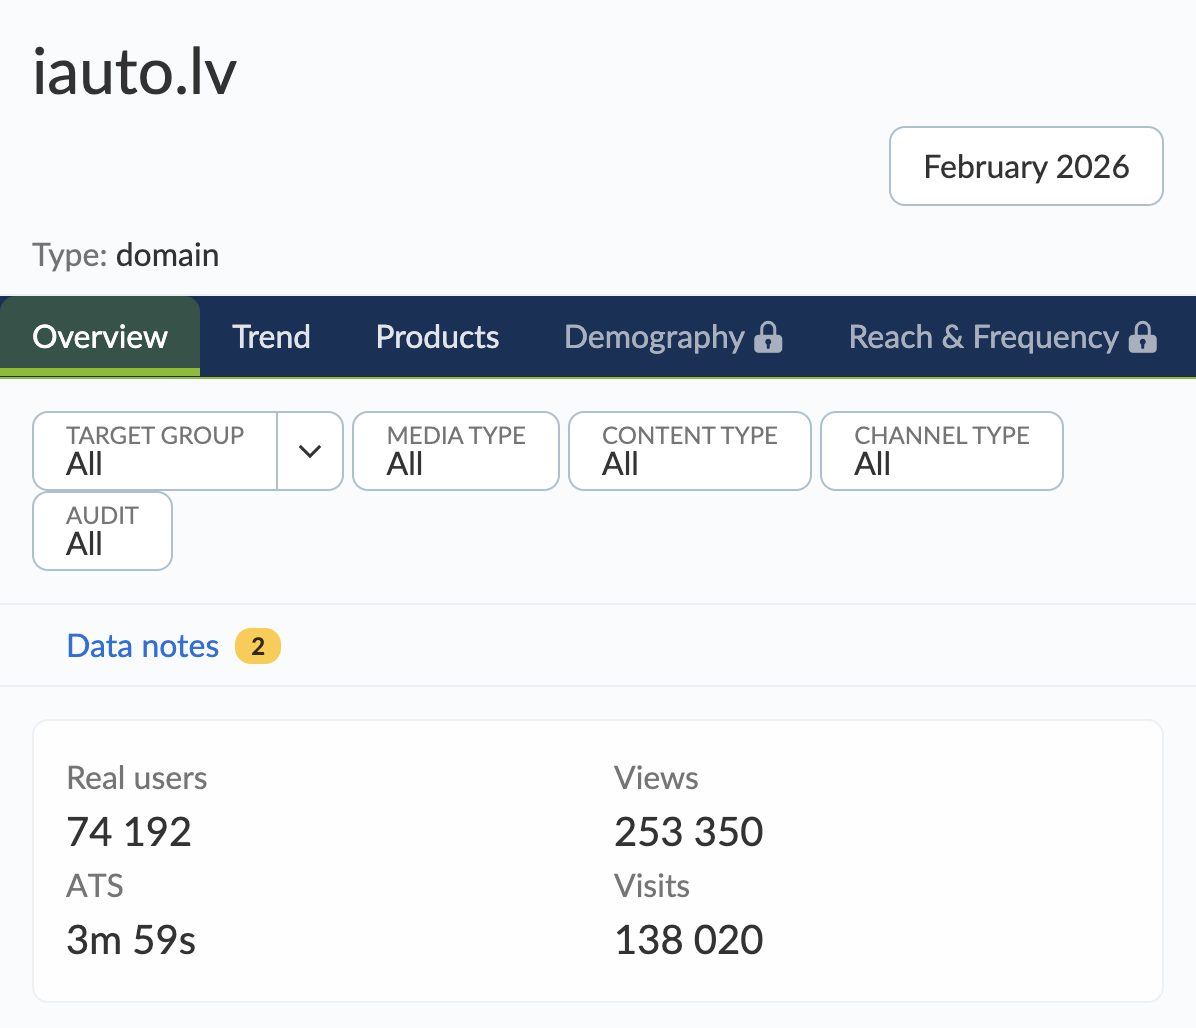This screenshot has height=1028, width=1196.
Task: Open the Audit filter dropdown
Action: coord(102,531)
